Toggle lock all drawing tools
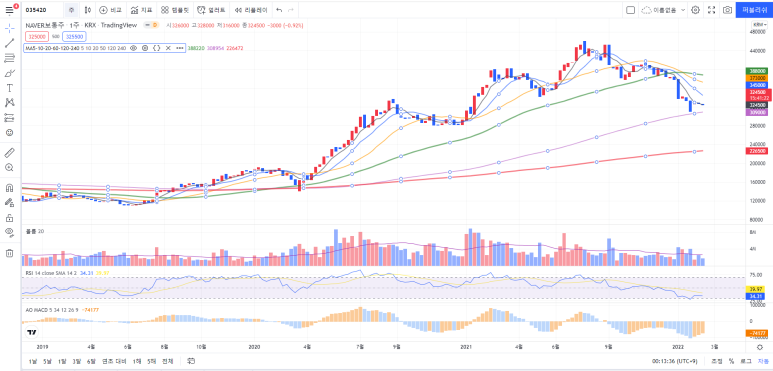 (9, 218)
